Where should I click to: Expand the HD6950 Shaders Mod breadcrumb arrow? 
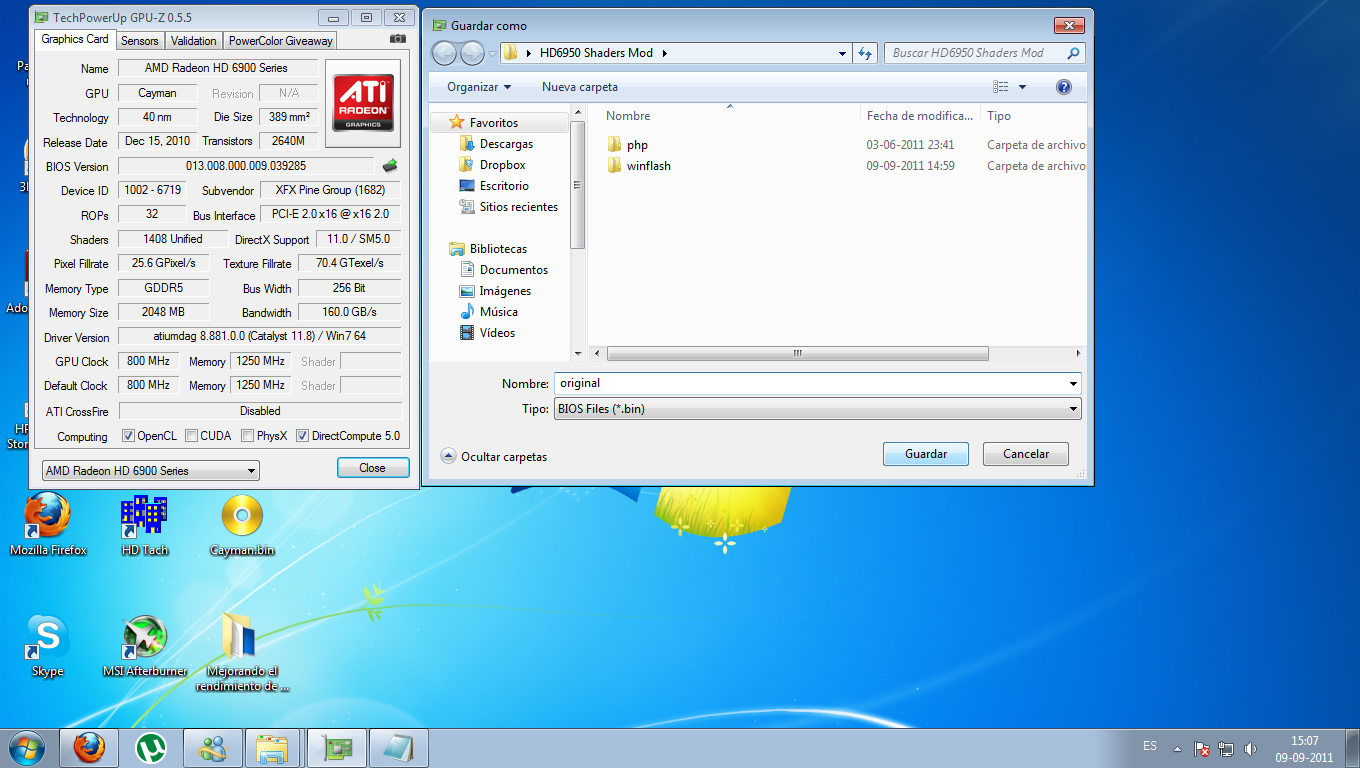pos(664,53)
